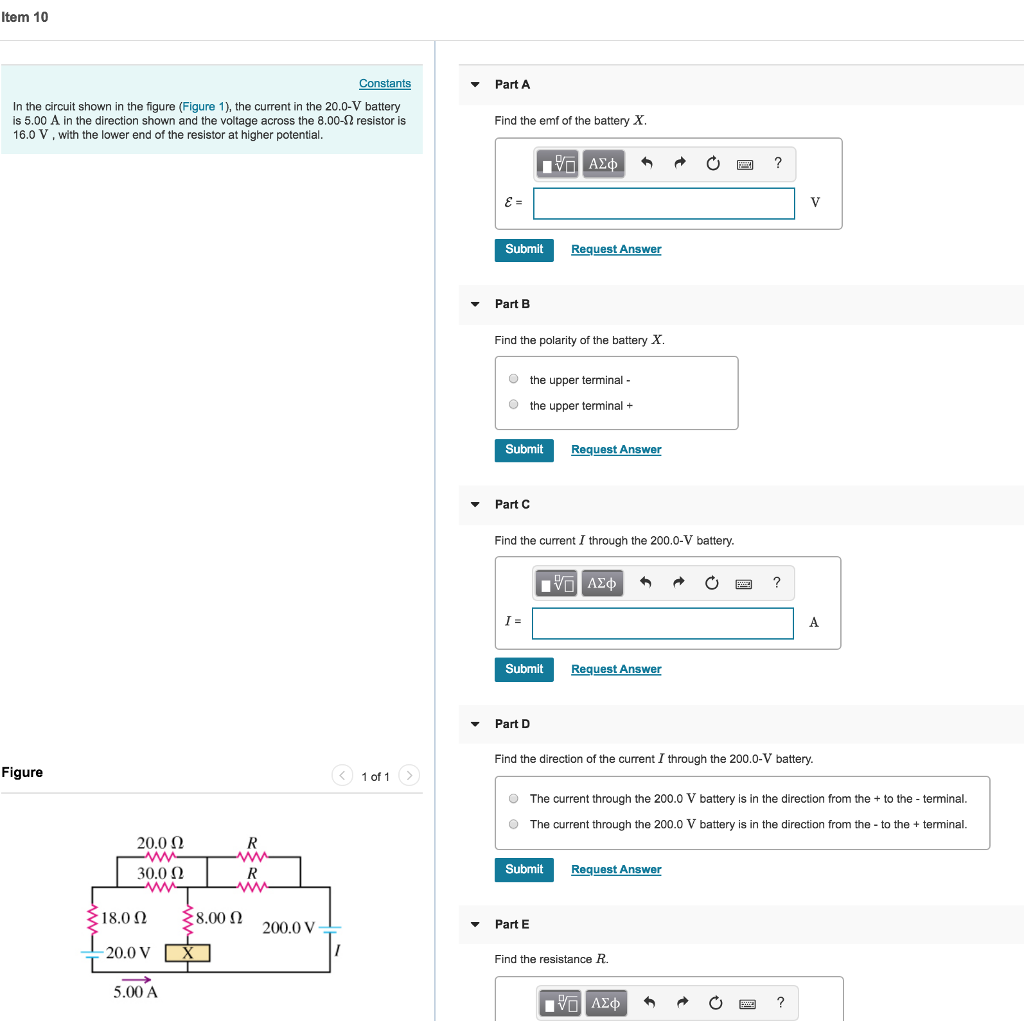Choose current from - to + terminal option

[x=514, y=824]
